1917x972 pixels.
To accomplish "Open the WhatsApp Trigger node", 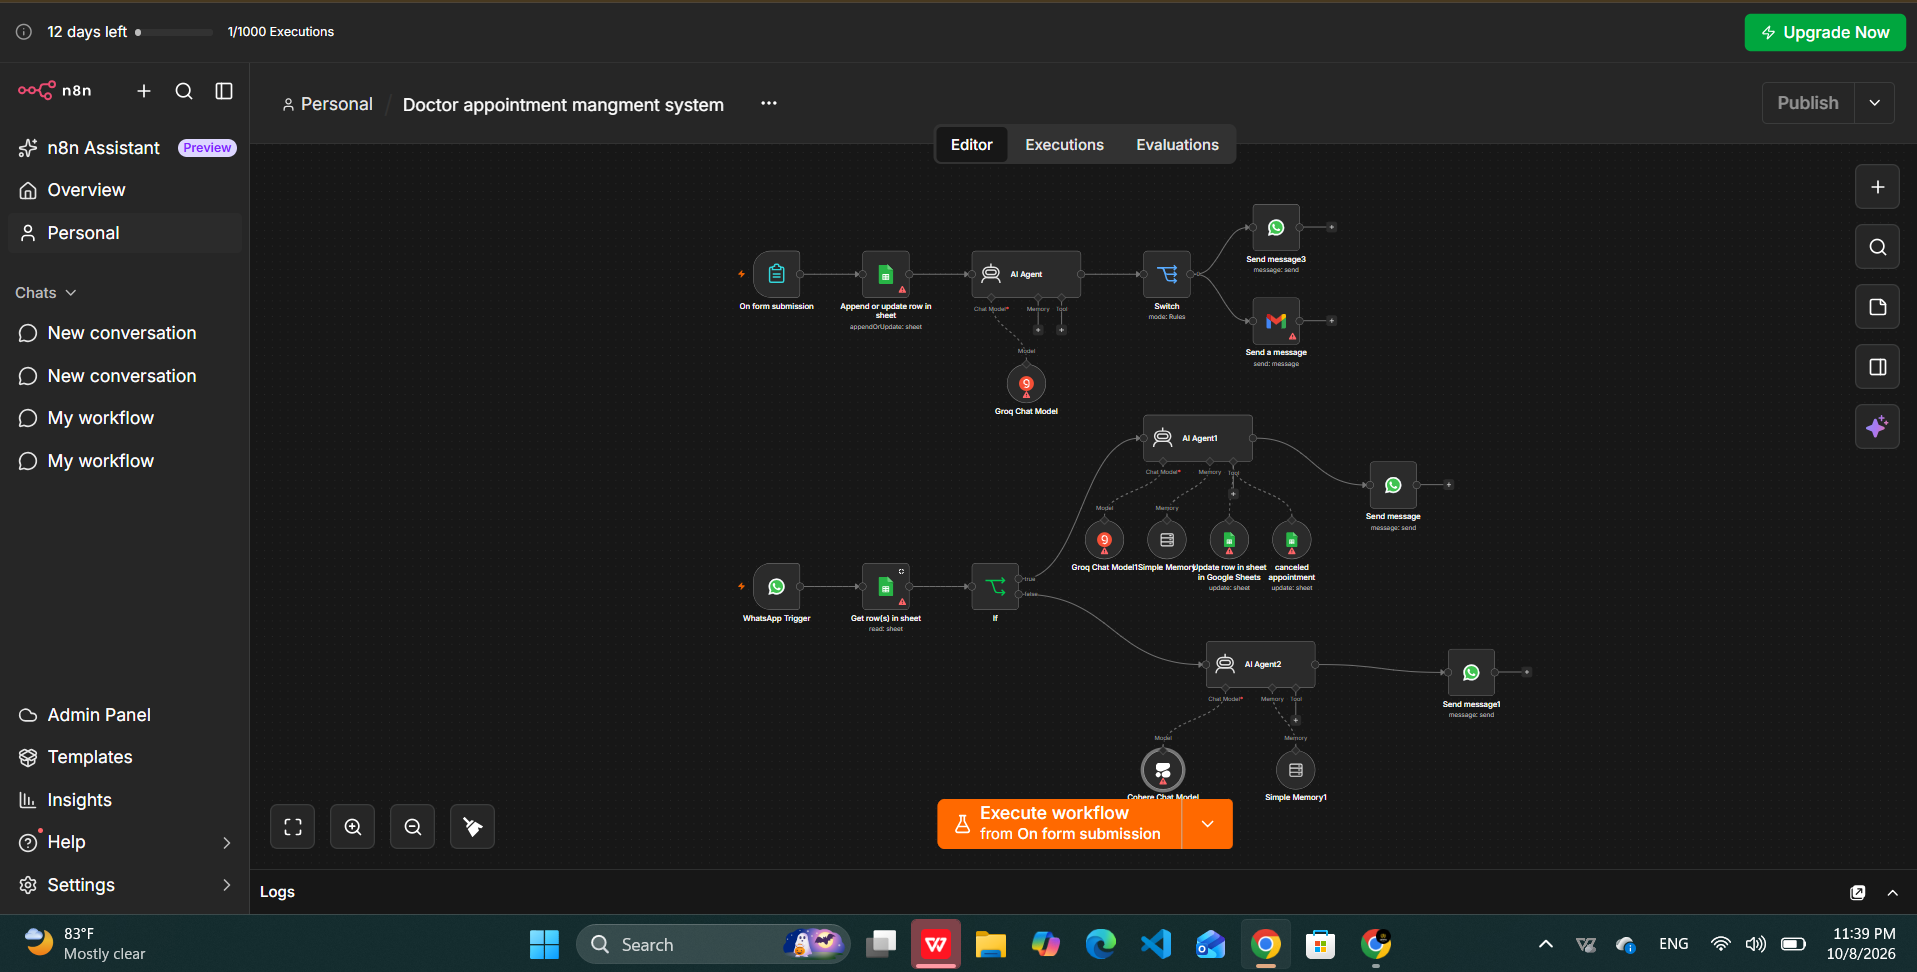I will click(776, 587).
